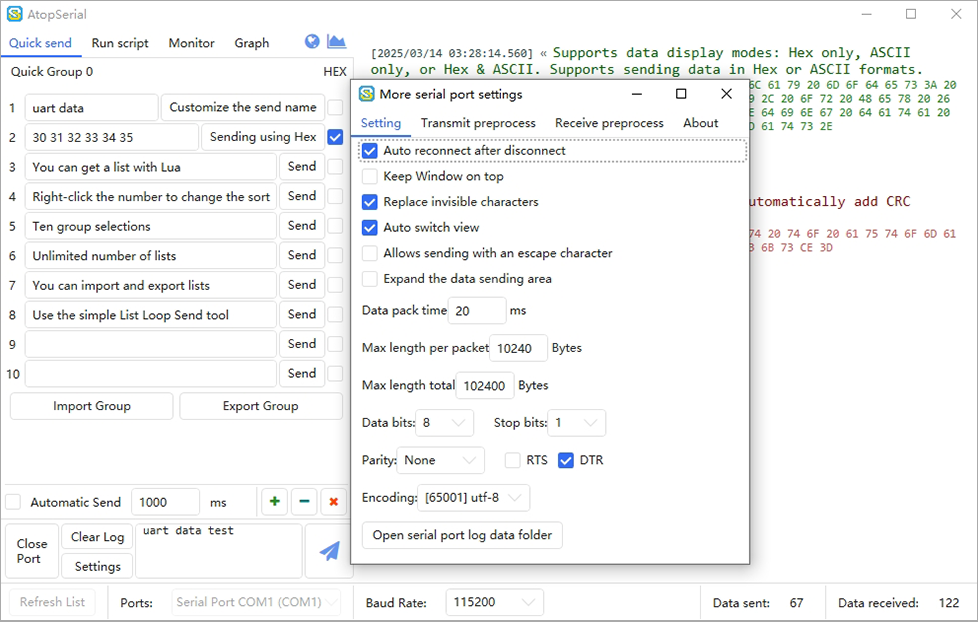Click the Max length total field
This screenshot has width=978, height=622.
[485, 386]
